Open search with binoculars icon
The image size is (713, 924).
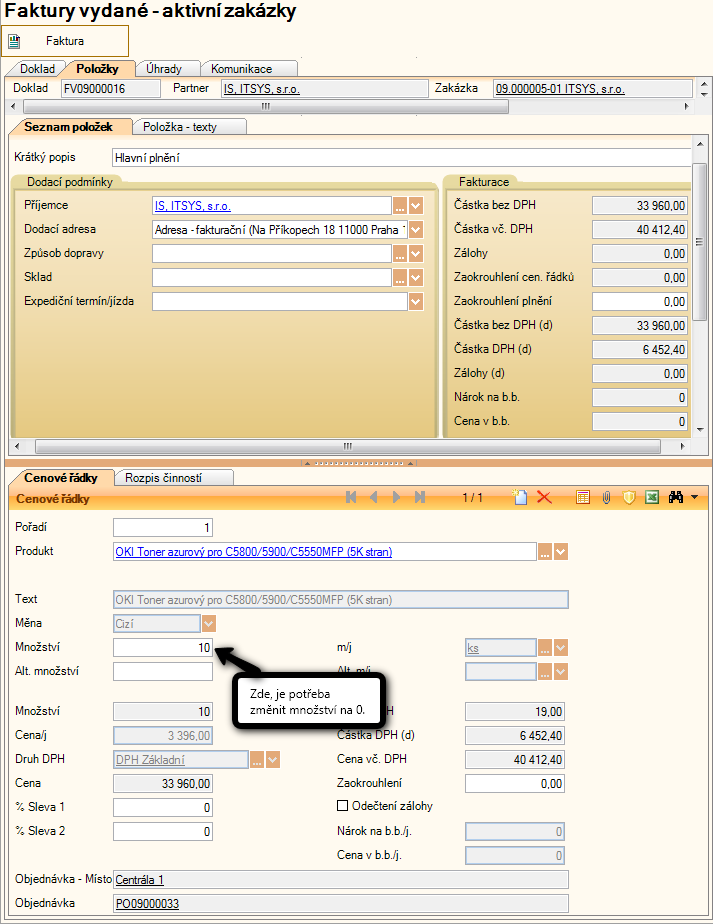pos(677,497)
